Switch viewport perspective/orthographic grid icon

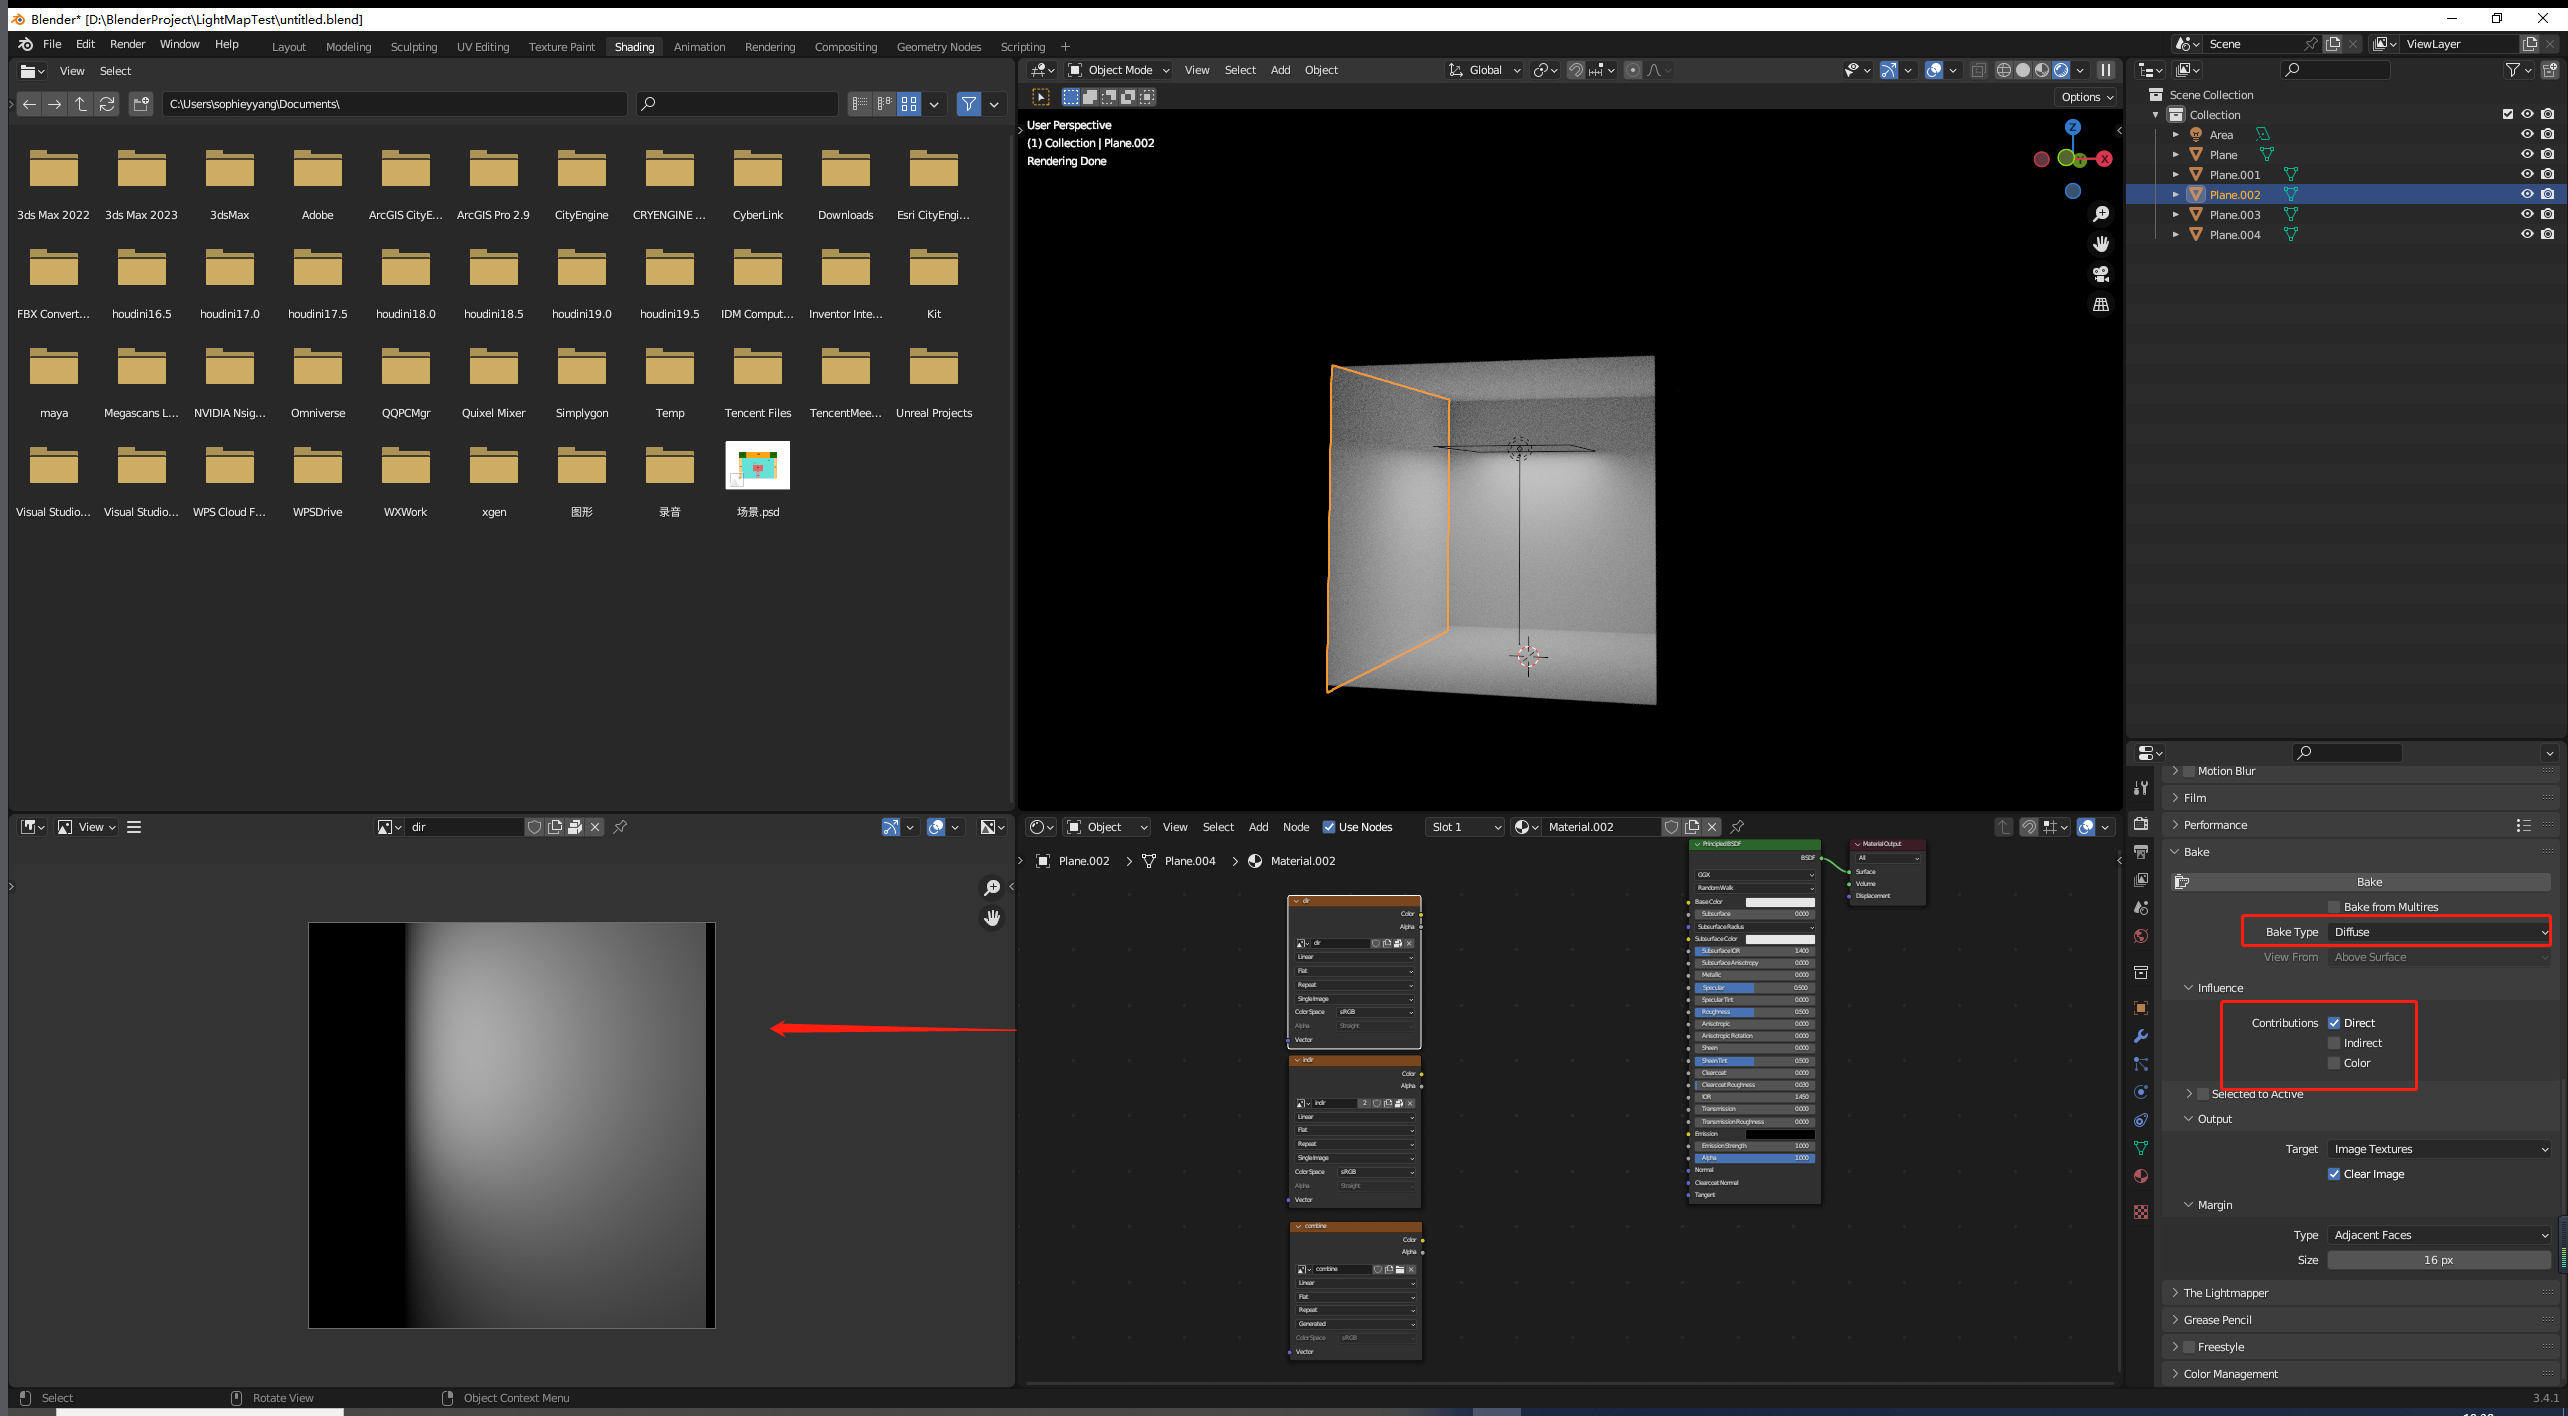pyautogui.click(x=2101, y=304)
